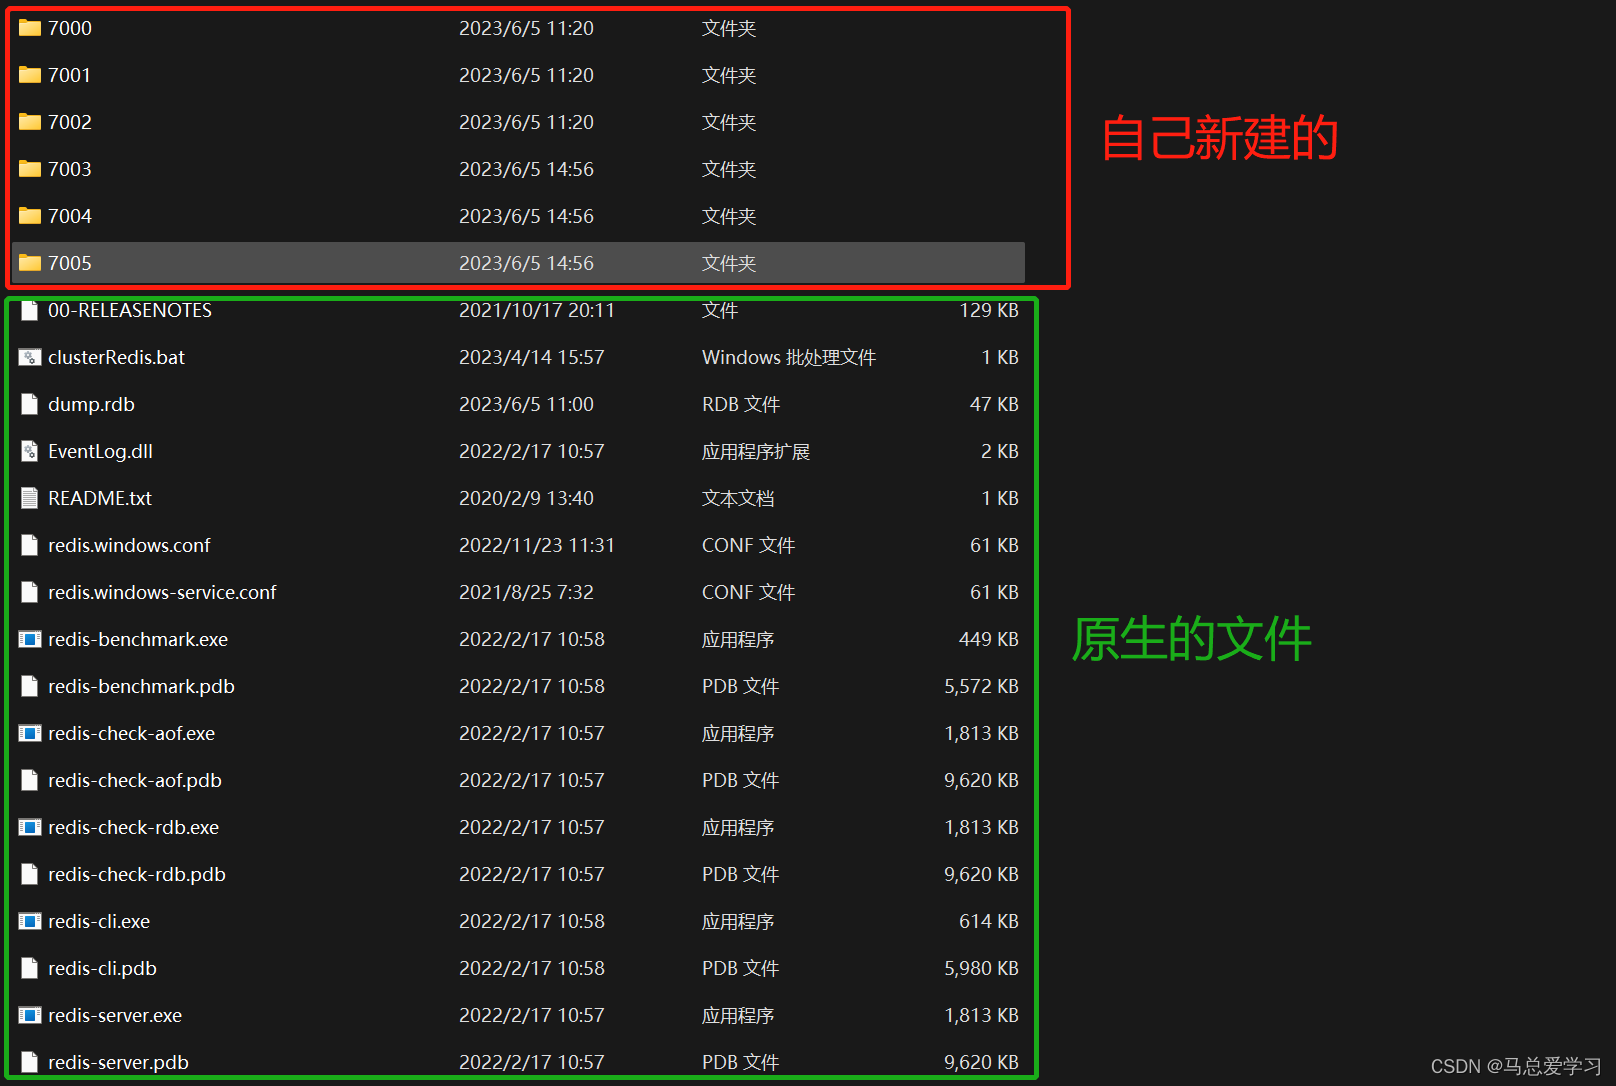Select the file name redis.windows.conf

coord(129,545)
